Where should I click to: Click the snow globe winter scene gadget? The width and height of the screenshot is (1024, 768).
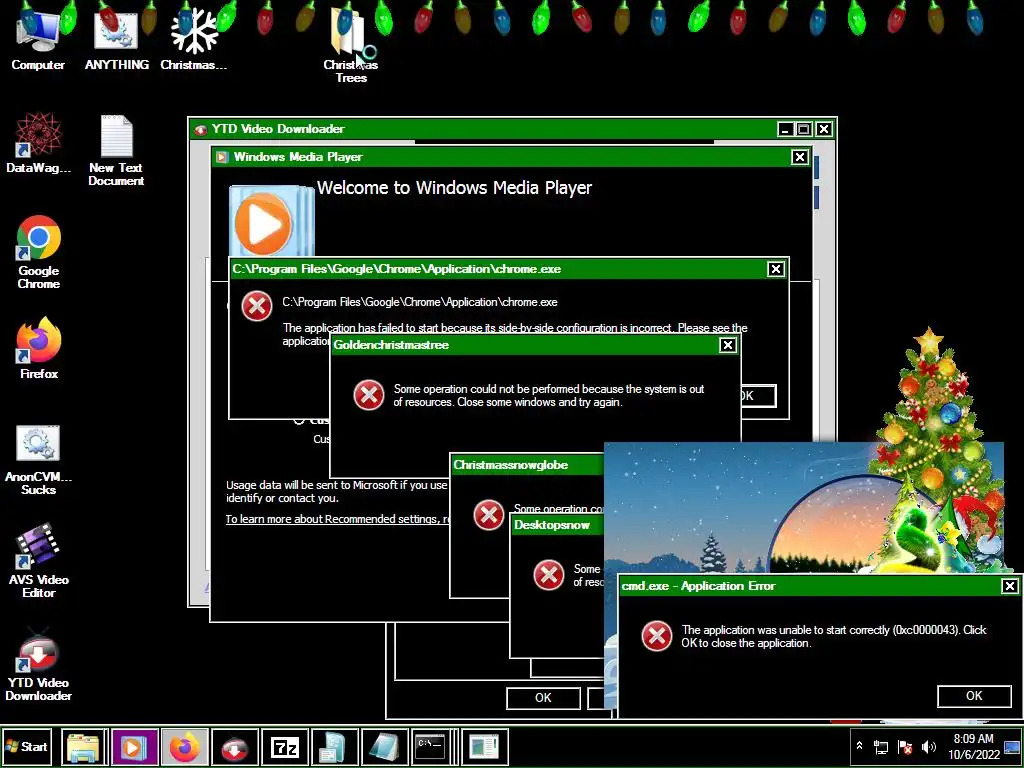(x=738, y=508)
